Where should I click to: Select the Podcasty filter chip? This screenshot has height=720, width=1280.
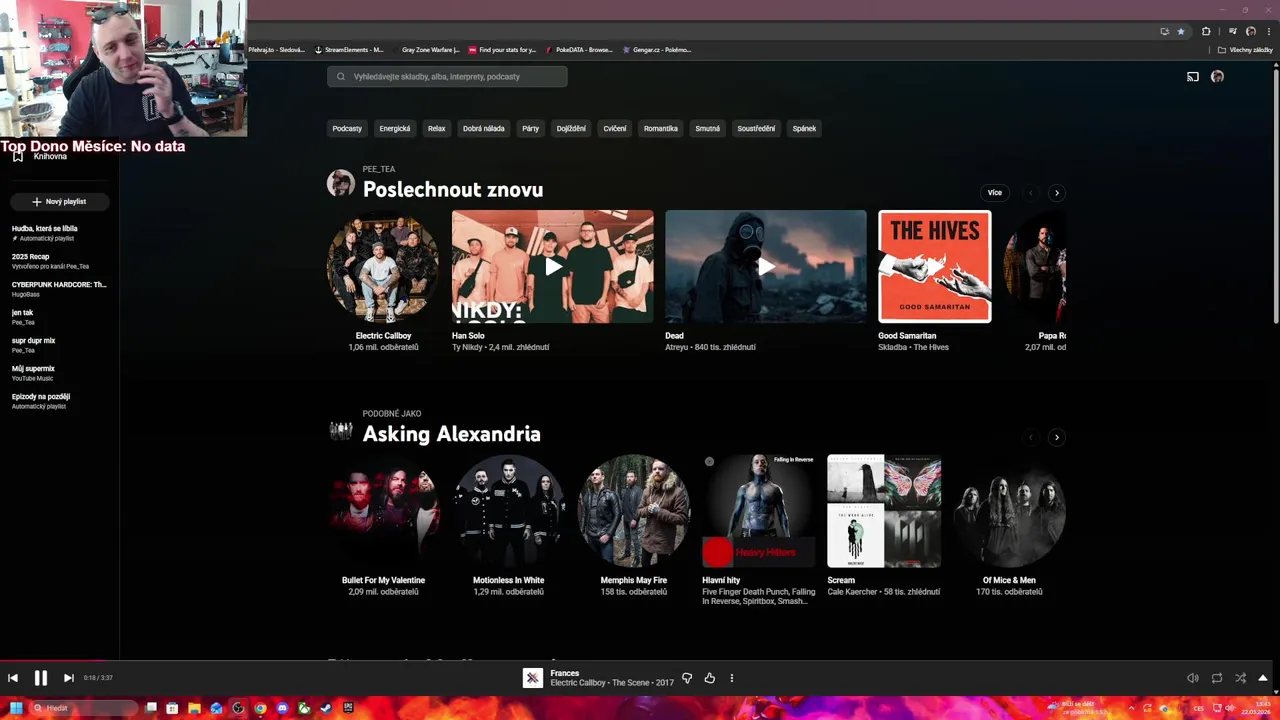347,128
